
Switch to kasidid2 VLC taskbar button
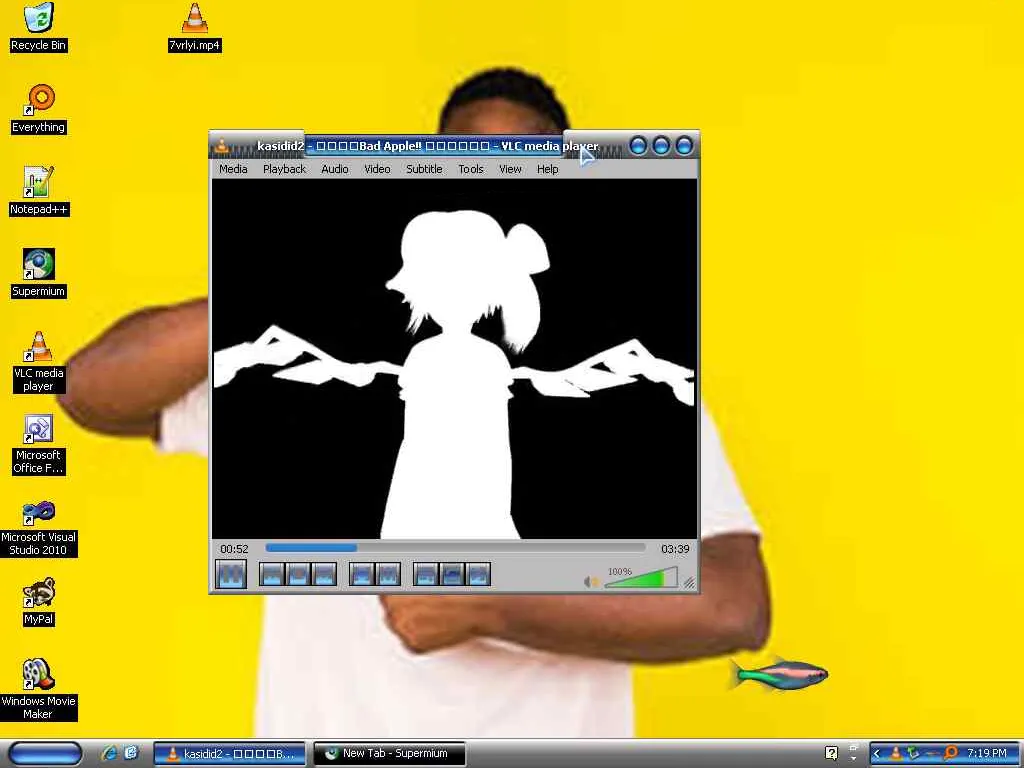[x=230, y=754]
